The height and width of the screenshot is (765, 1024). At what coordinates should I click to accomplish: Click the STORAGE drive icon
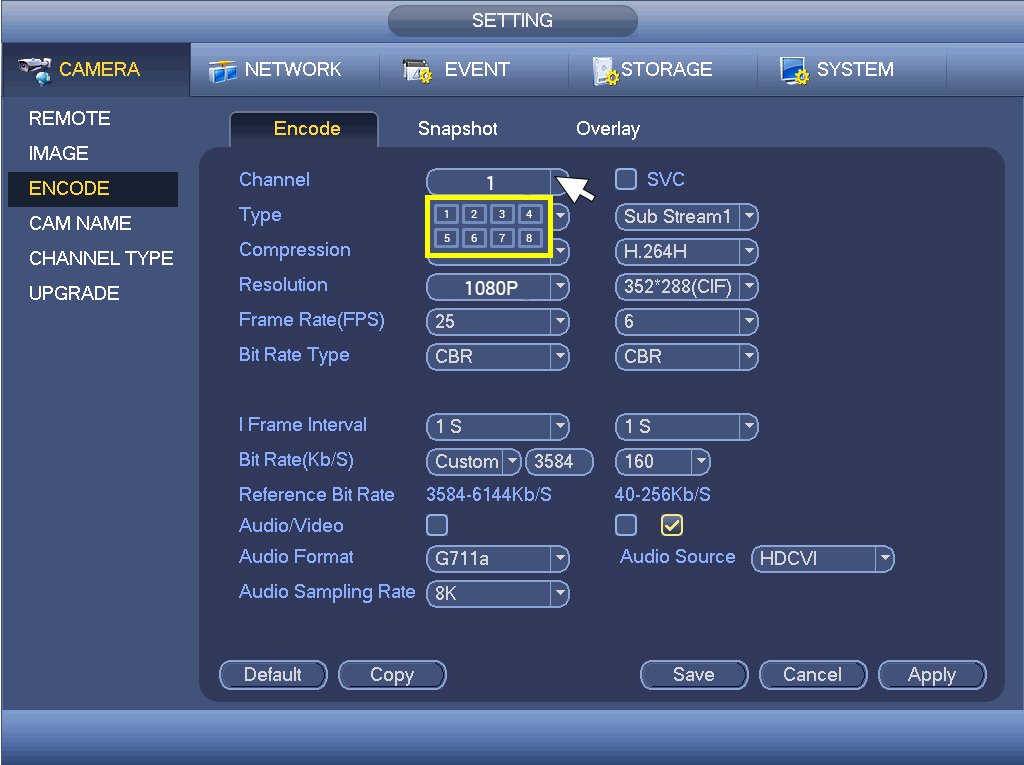[x=605, y=70]
